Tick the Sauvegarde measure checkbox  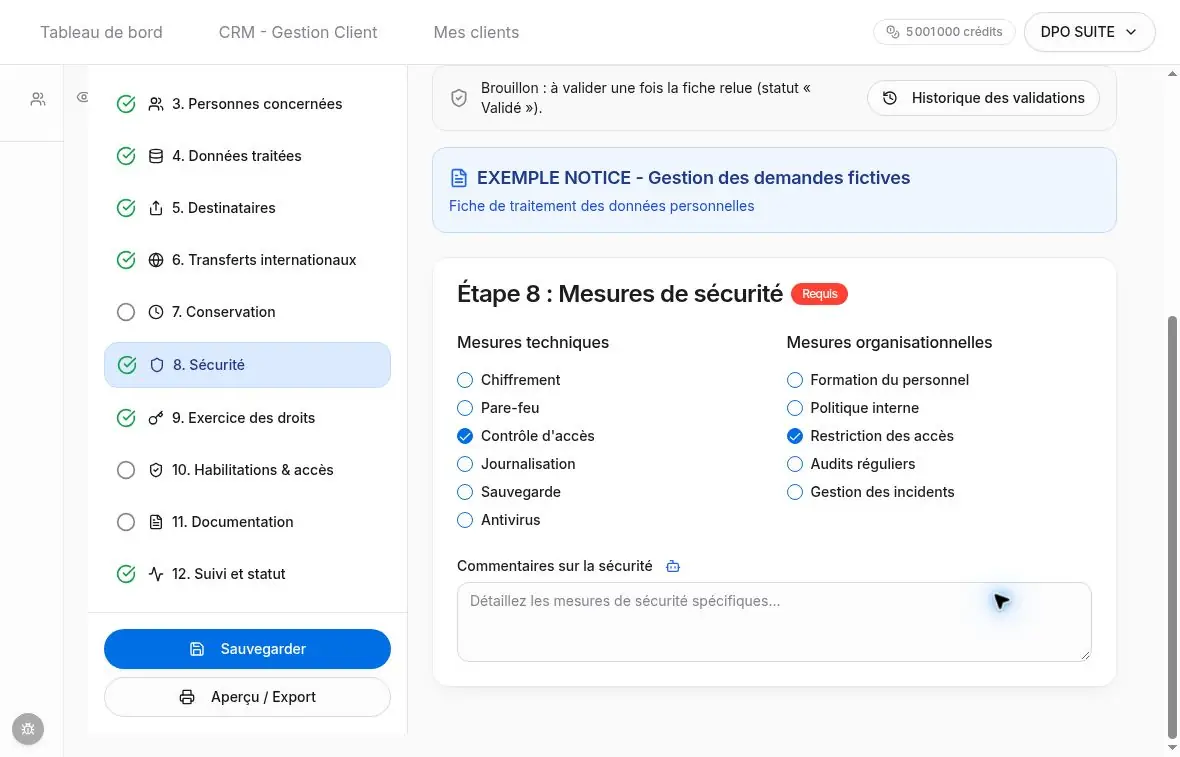click(465, 492)
